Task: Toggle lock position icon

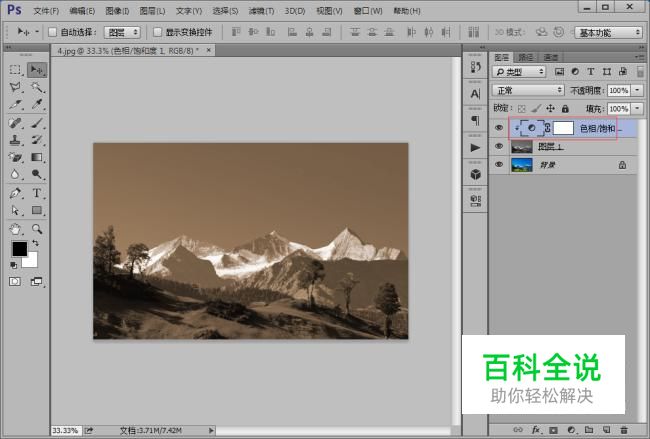Action: [x=551, y=109]
